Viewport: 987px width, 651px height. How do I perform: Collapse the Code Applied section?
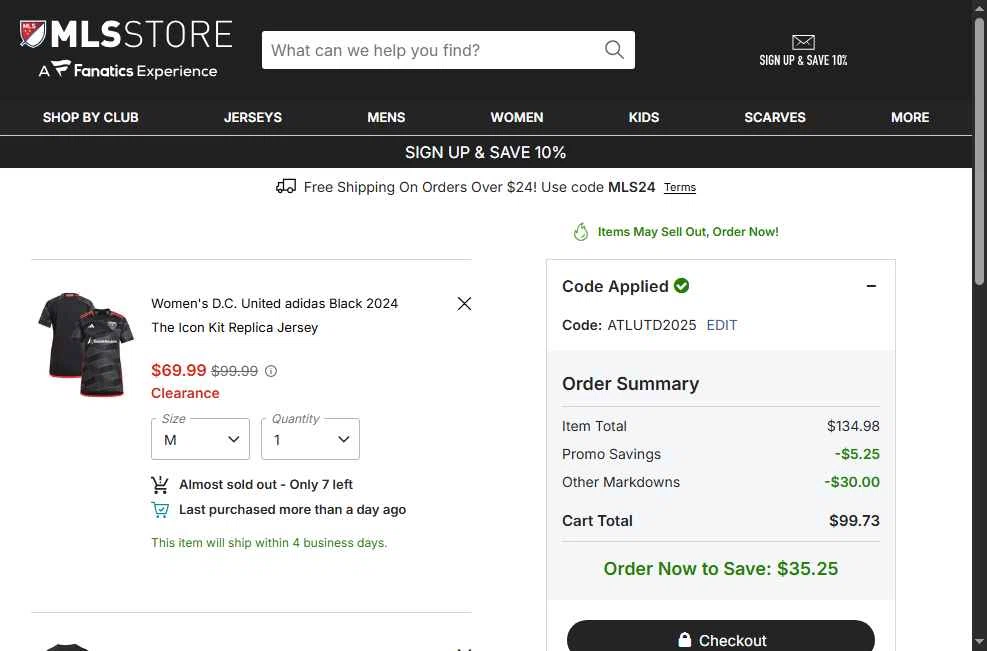click(x=871, y=286)
